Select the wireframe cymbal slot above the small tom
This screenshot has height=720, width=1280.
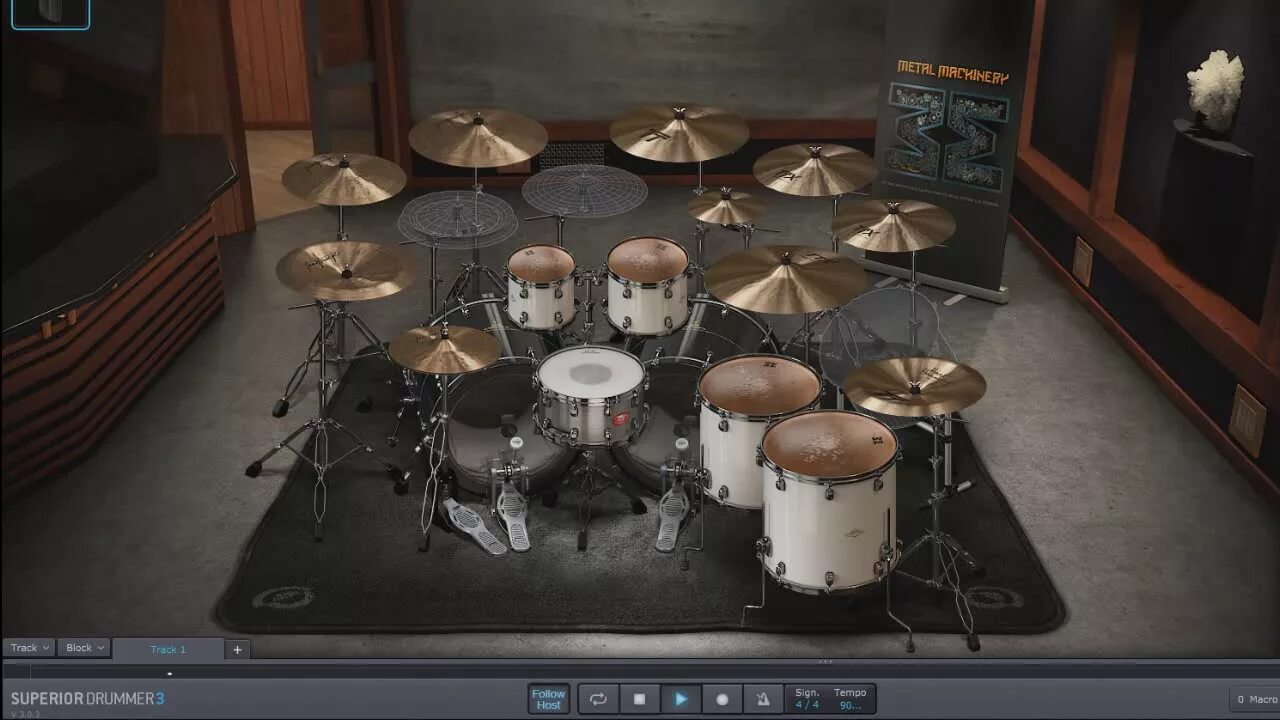point(457,218)
